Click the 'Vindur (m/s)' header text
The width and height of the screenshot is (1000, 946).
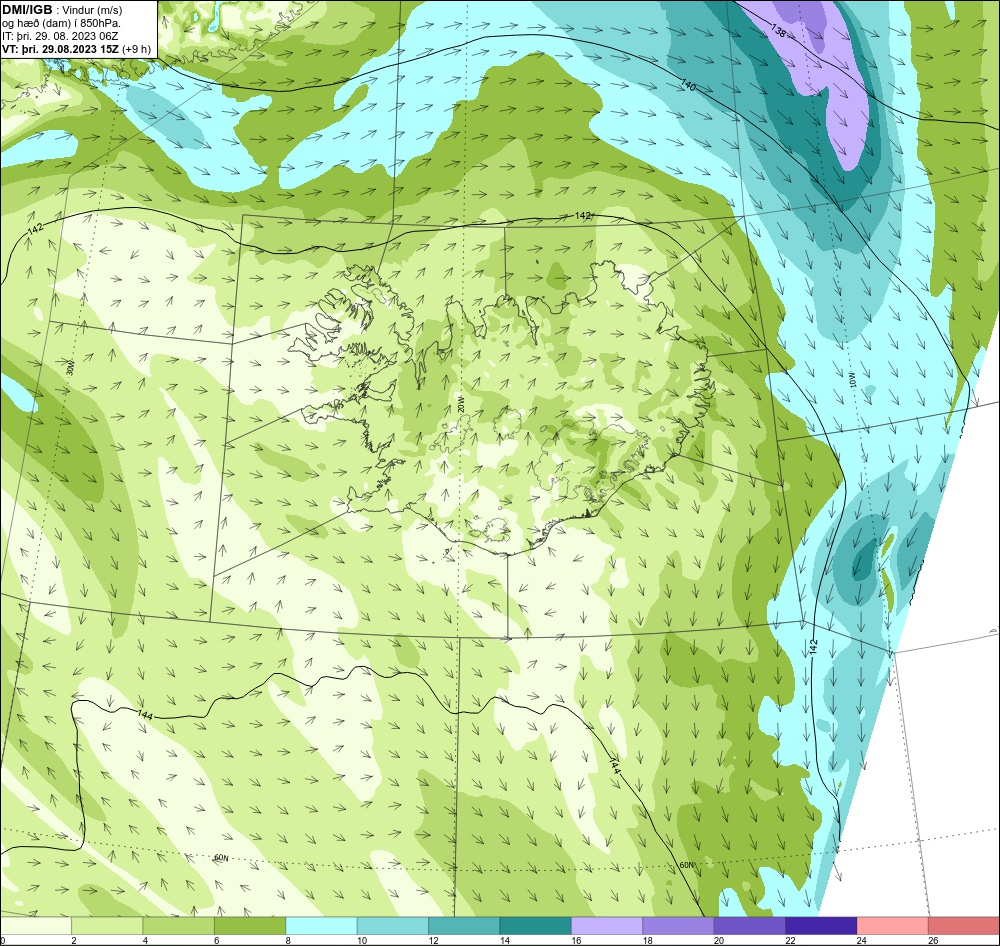click(94, 10)
